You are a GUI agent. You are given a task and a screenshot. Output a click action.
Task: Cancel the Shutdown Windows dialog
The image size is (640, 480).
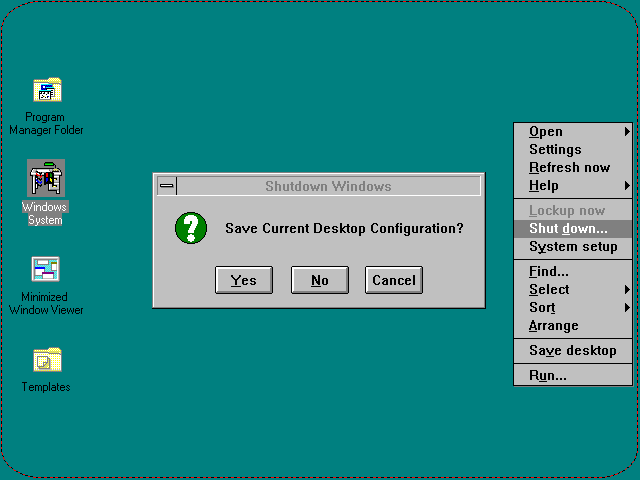[394, 280]
